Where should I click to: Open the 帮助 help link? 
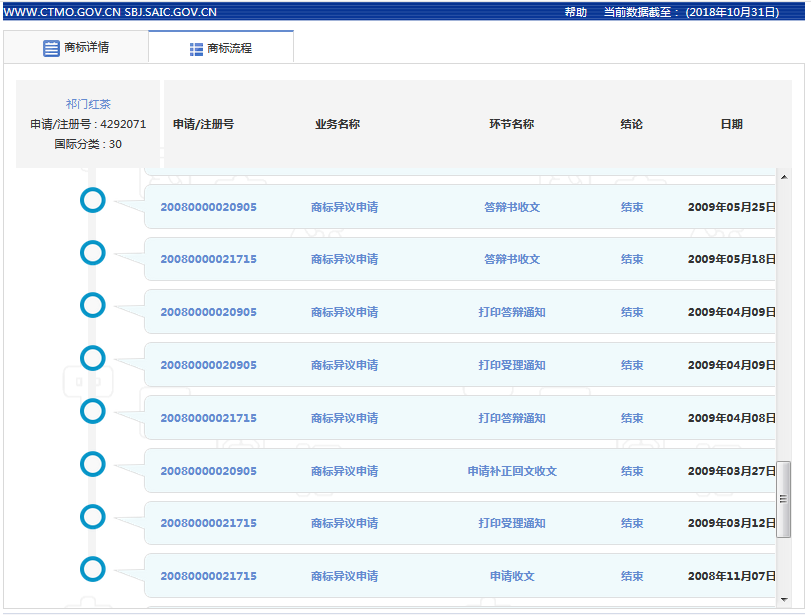pyautogui.click(x=576, y=12)
